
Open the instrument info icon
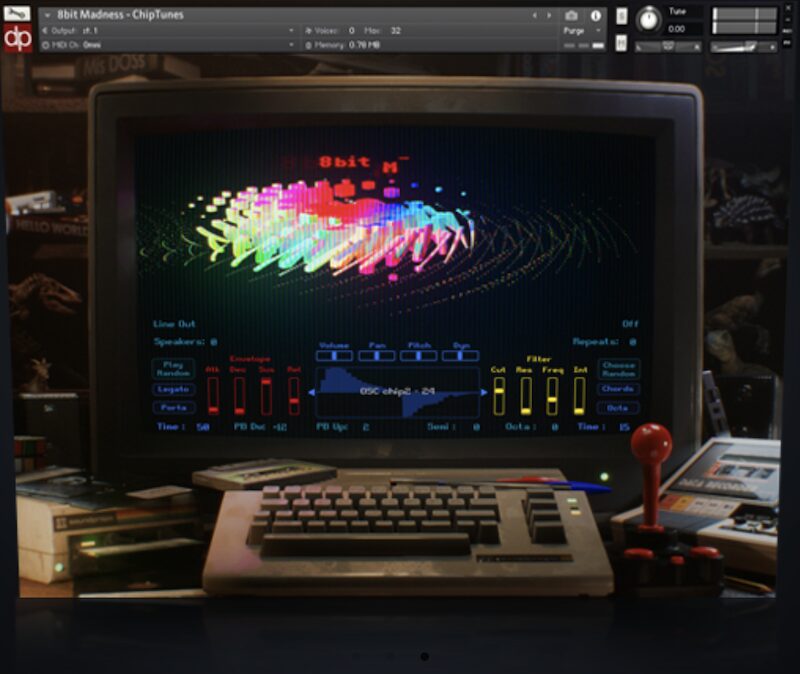click(x=595, y=16)
